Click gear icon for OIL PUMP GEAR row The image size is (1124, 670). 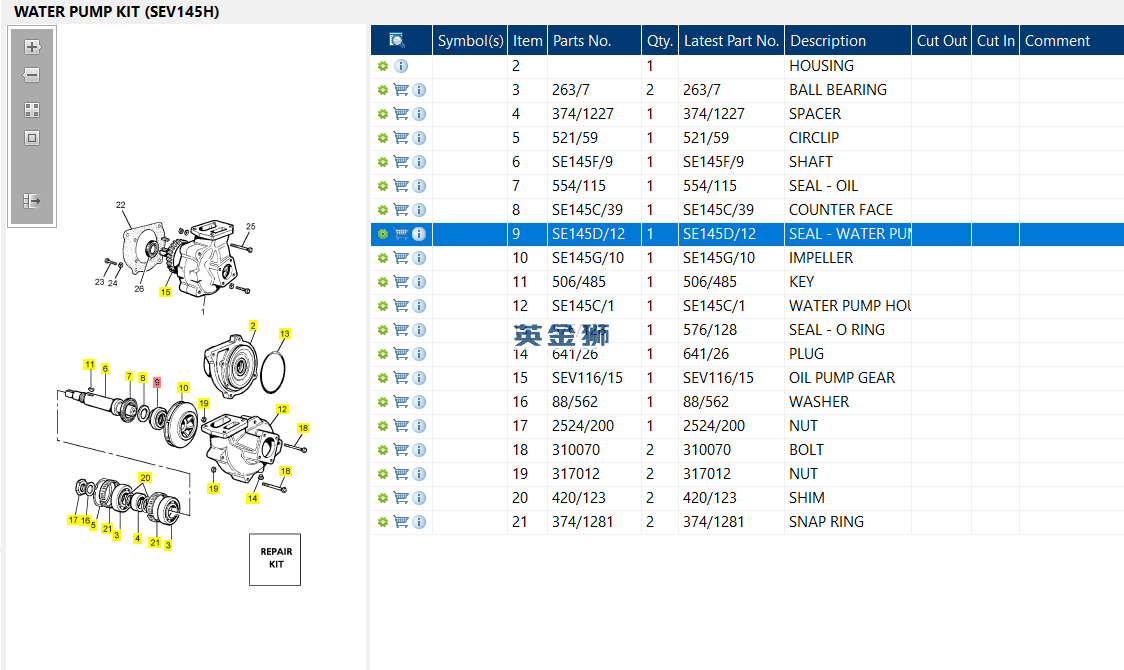[x=383, y=378]
